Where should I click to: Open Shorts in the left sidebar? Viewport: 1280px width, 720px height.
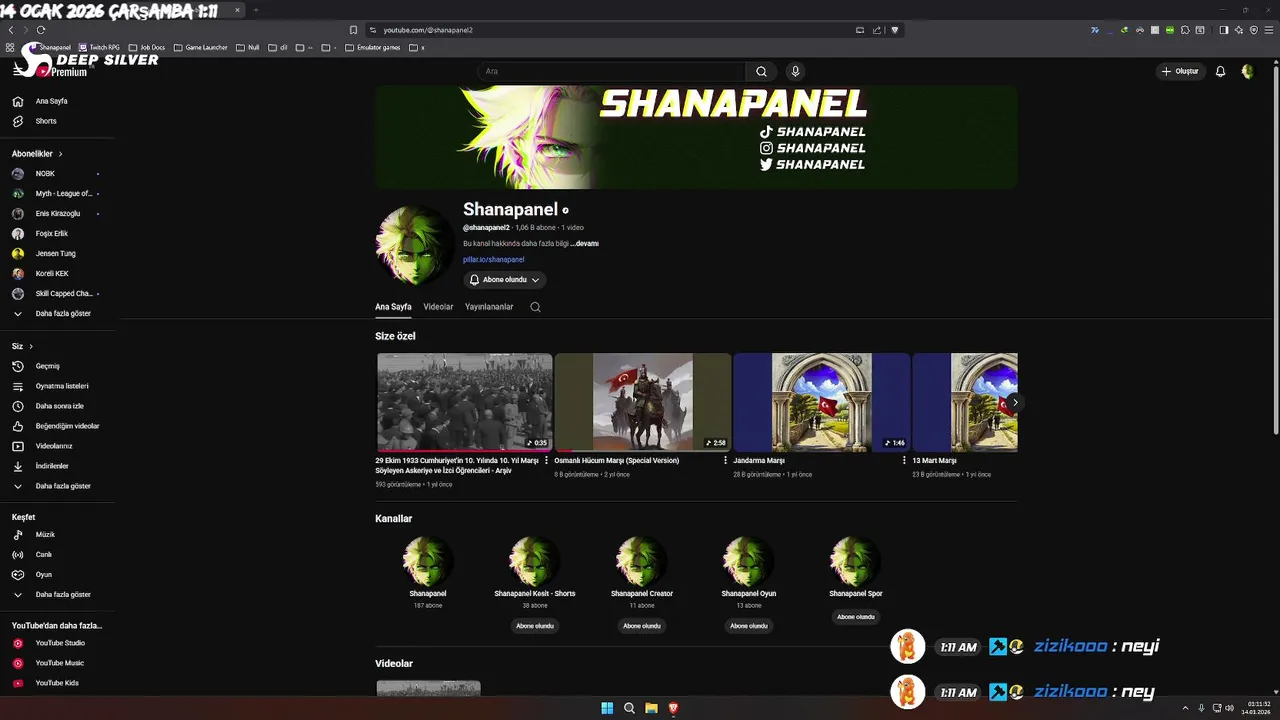click(46, 121)
